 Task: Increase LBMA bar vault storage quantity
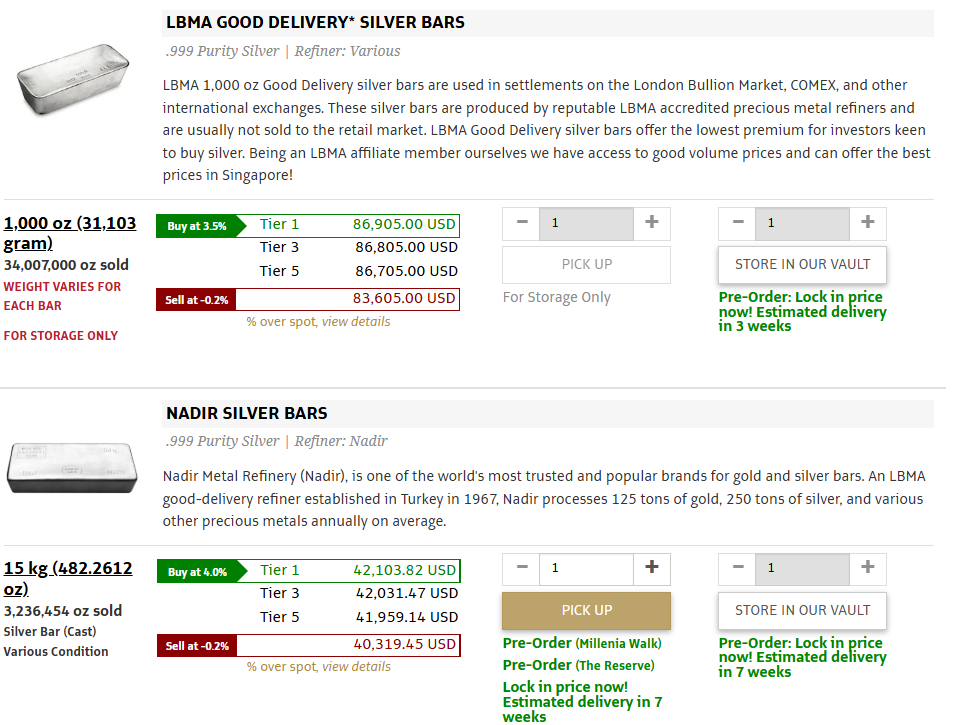coord(867,223)
